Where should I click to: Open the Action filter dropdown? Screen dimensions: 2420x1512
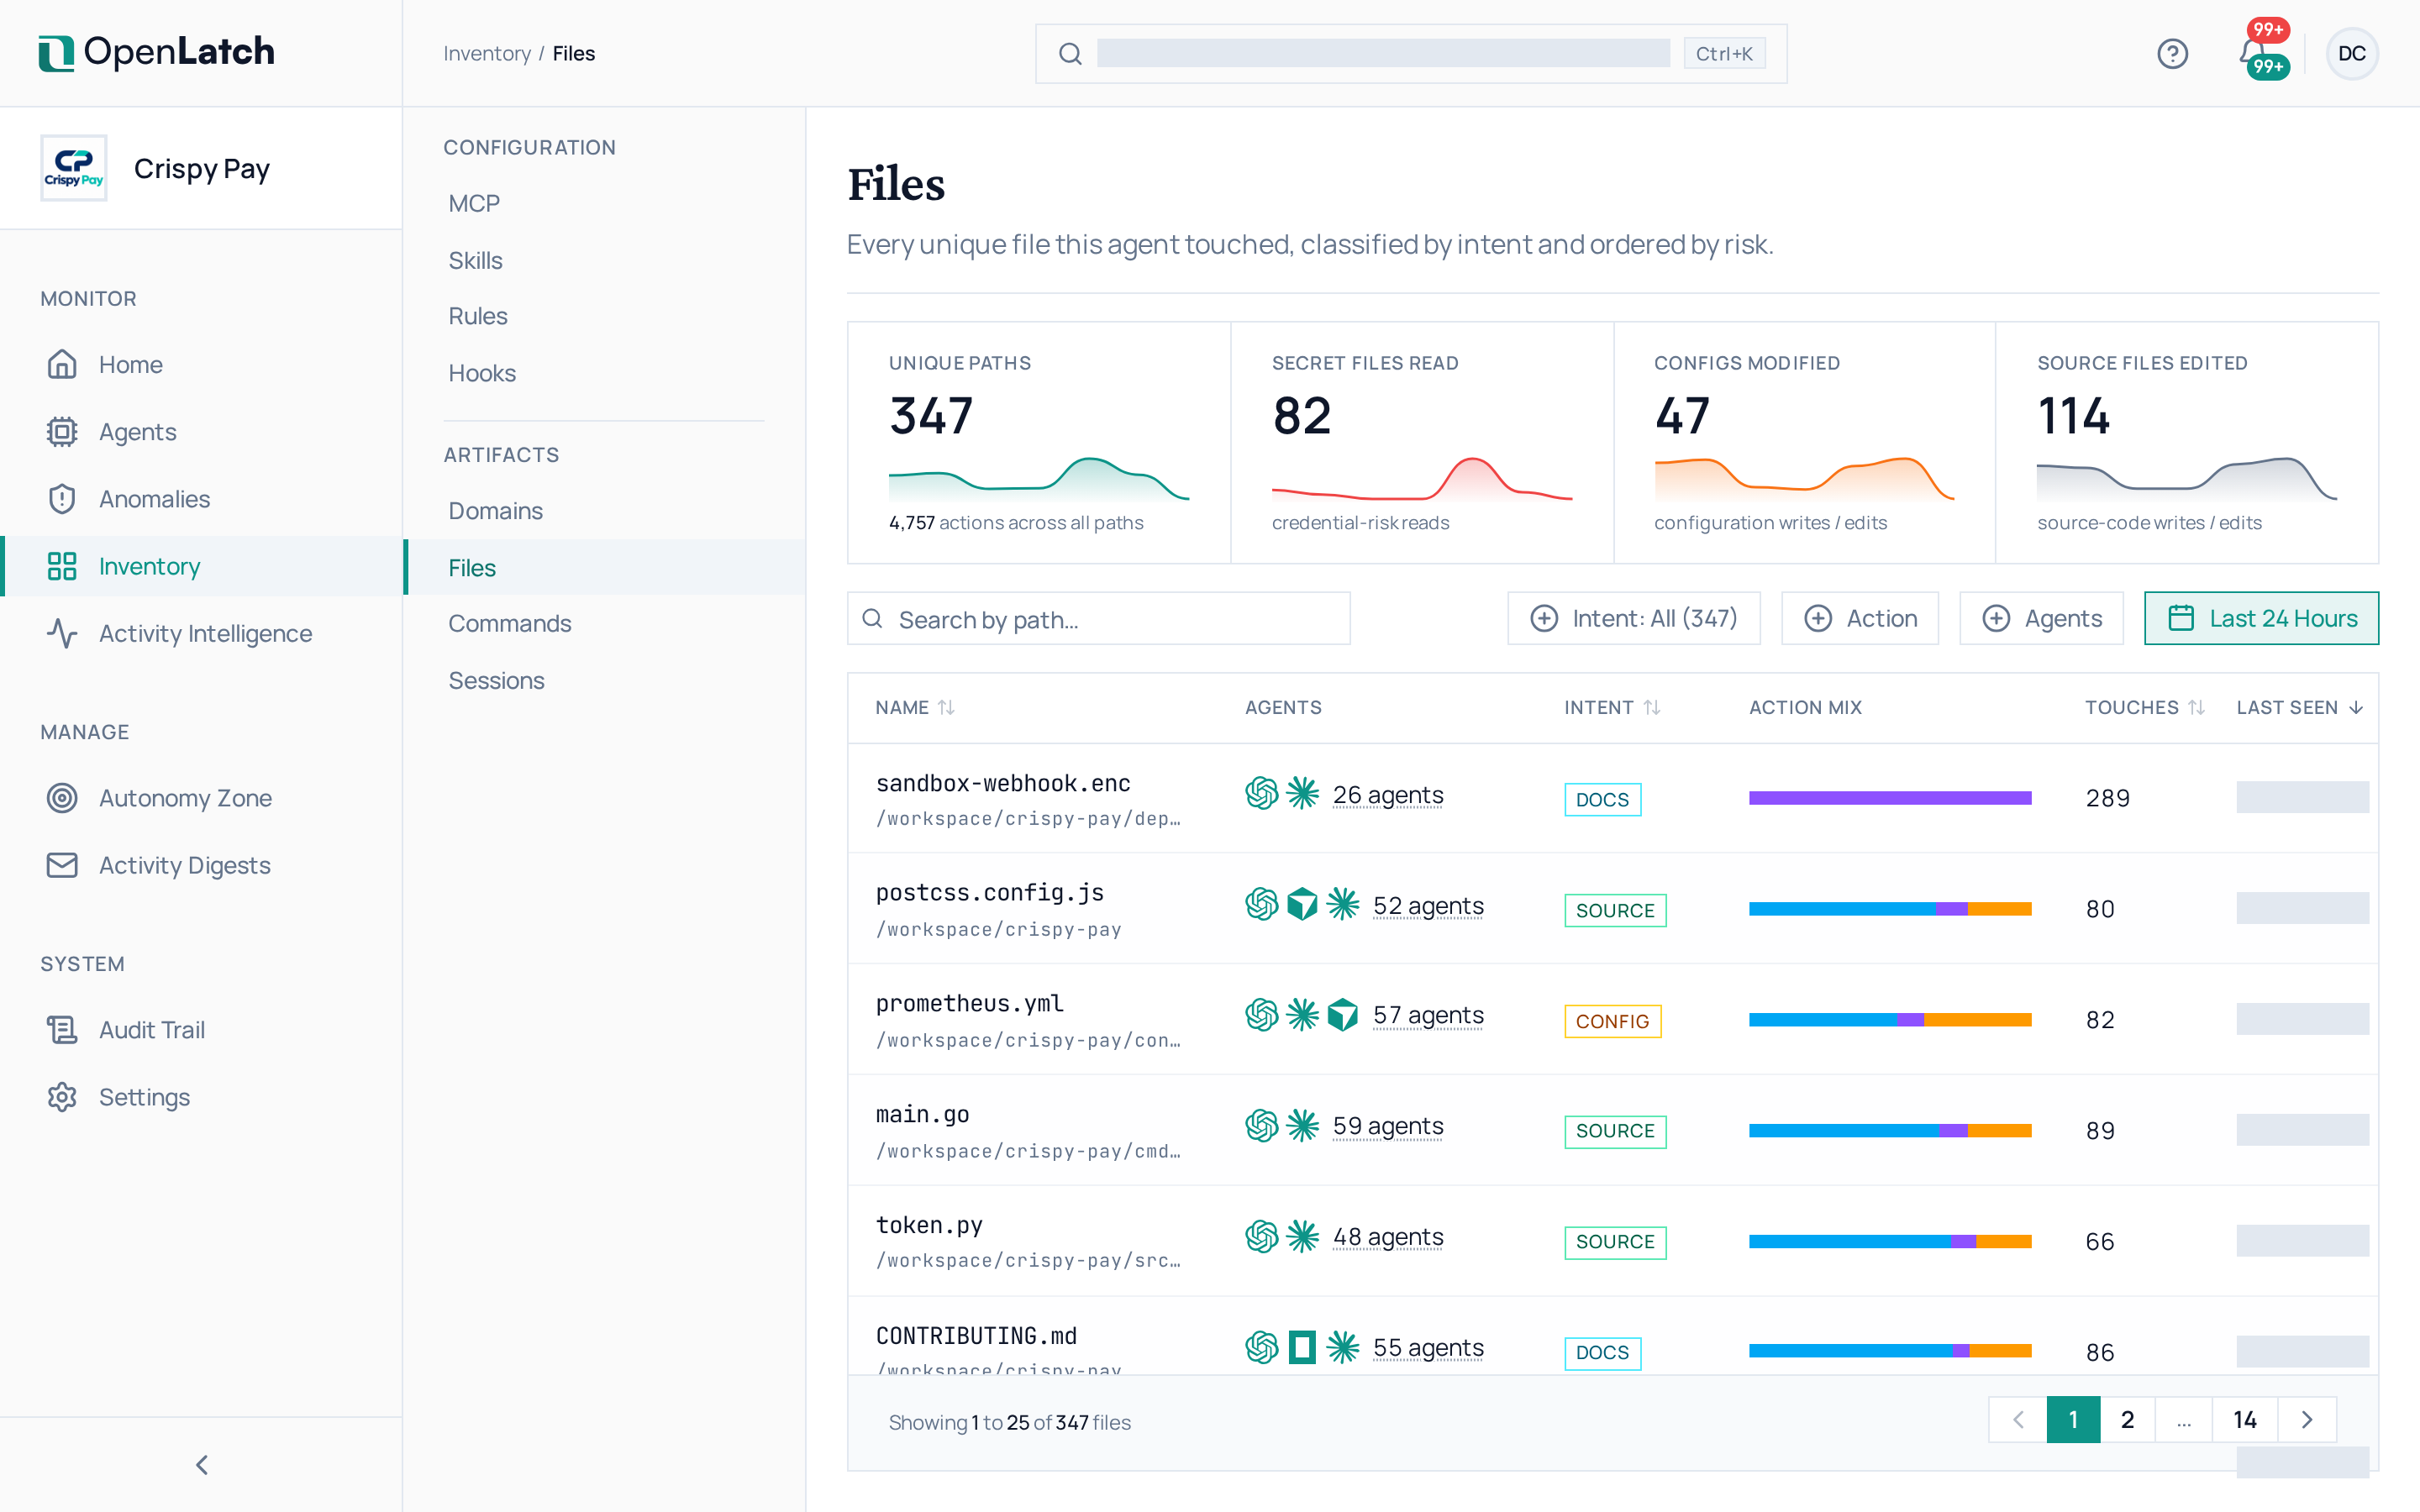1859,618
